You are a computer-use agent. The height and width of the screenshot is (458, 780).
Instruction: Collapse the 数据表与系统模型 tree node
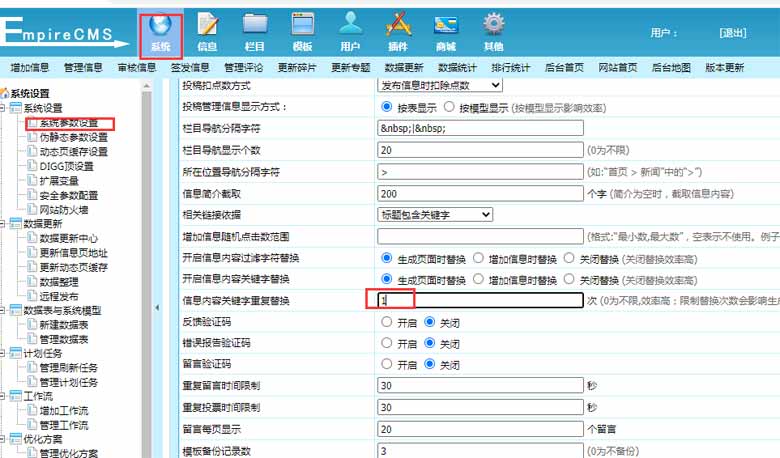click(x=3, y=310)
